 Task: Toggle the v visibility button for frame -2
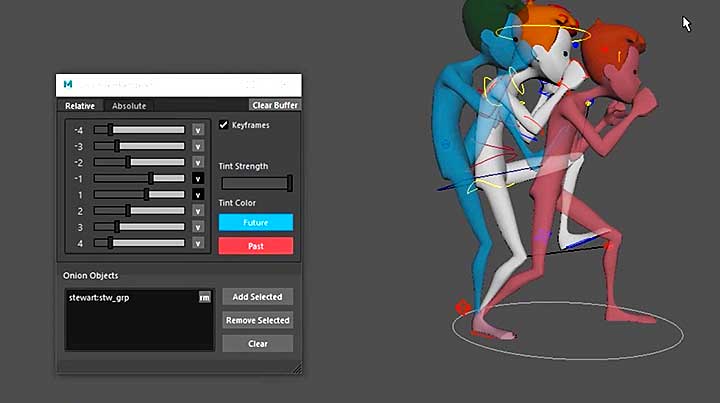pyautogui.click(x=198, y=162)
